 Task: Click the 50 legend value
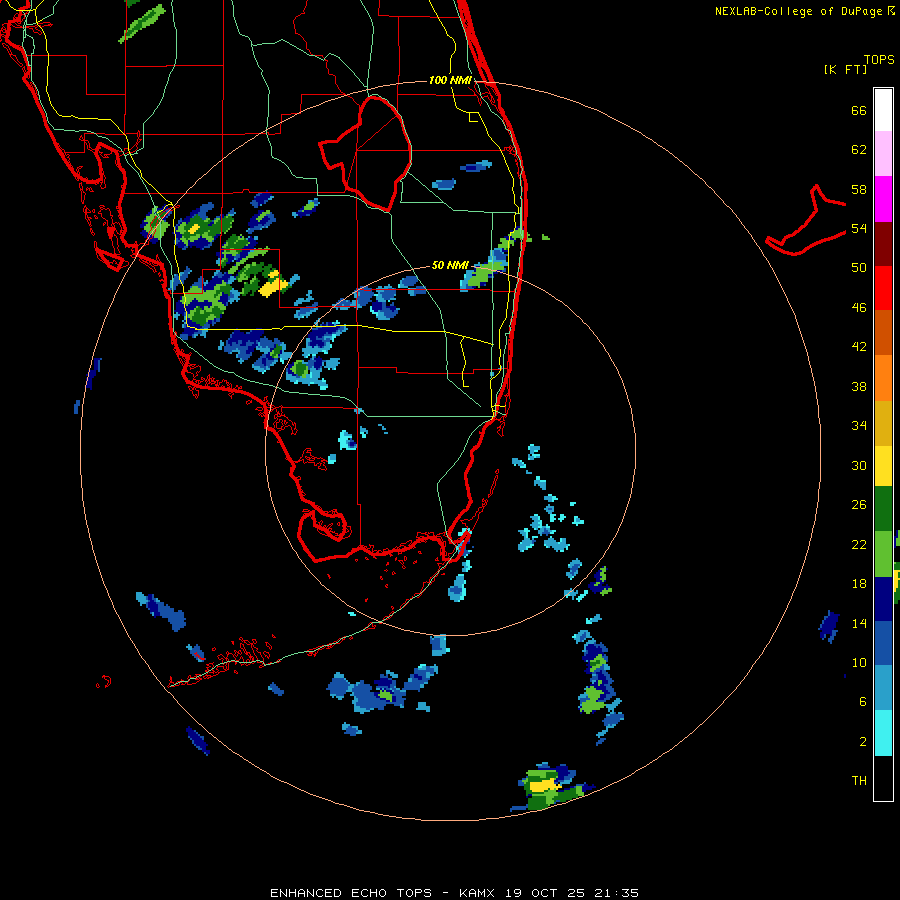click(859, 268)
